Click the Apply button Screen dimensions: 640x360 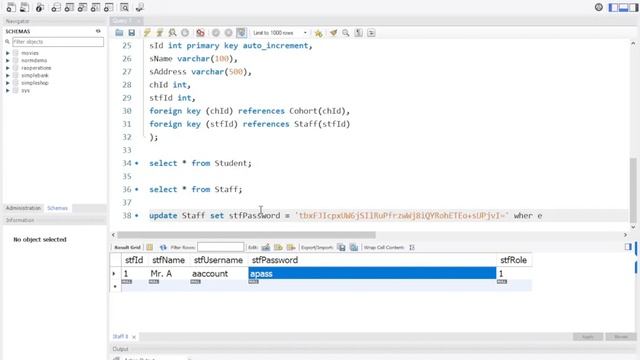pos(588,337)
